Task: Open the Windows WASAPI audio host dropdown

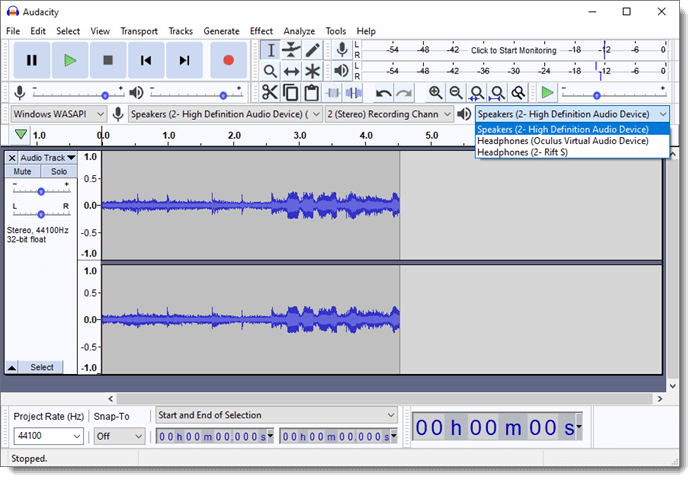Action: tap(59, 114)
